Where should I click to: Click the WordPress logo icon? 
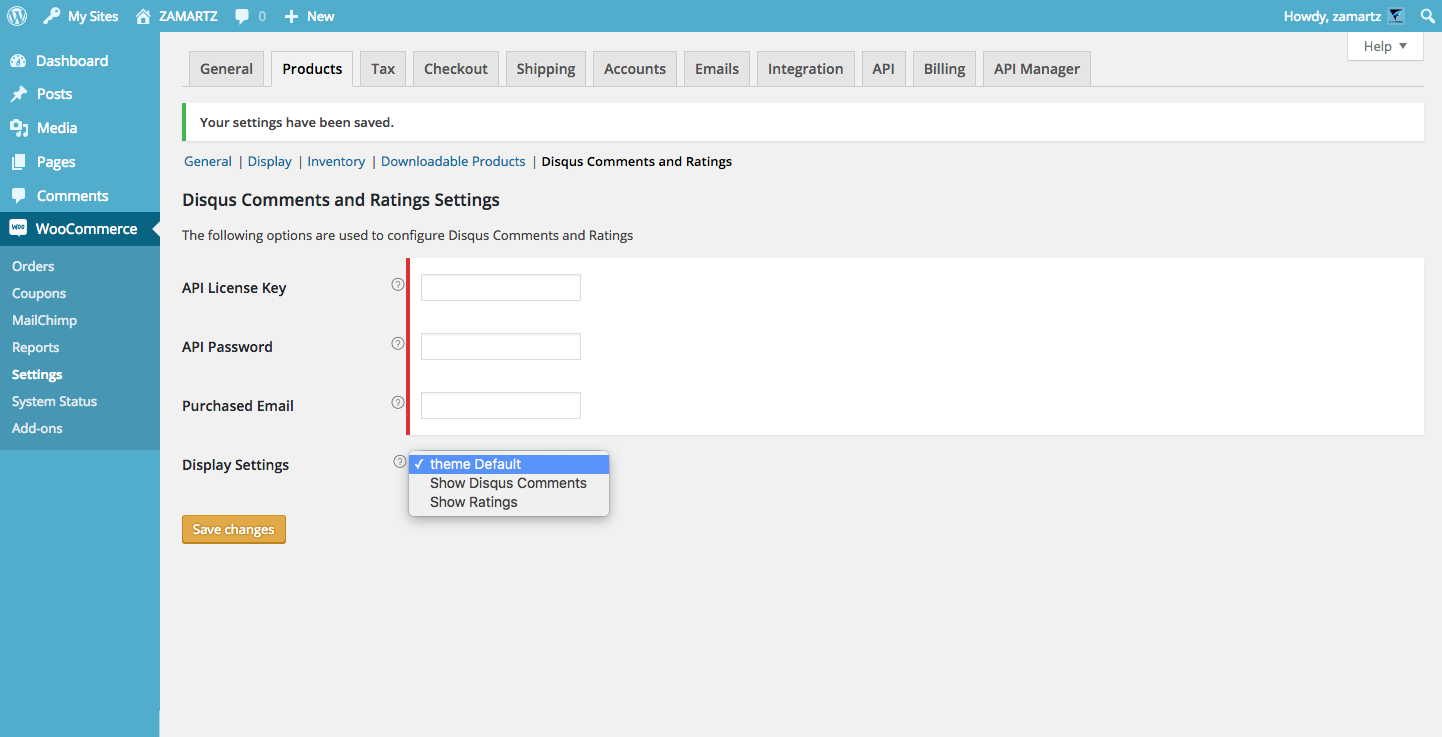pos(17,16)
